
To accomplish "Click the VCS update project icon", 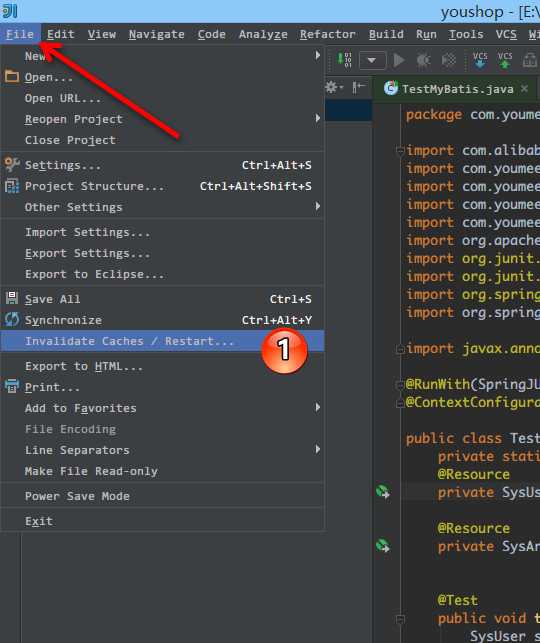I will click(x=480, y=60).
